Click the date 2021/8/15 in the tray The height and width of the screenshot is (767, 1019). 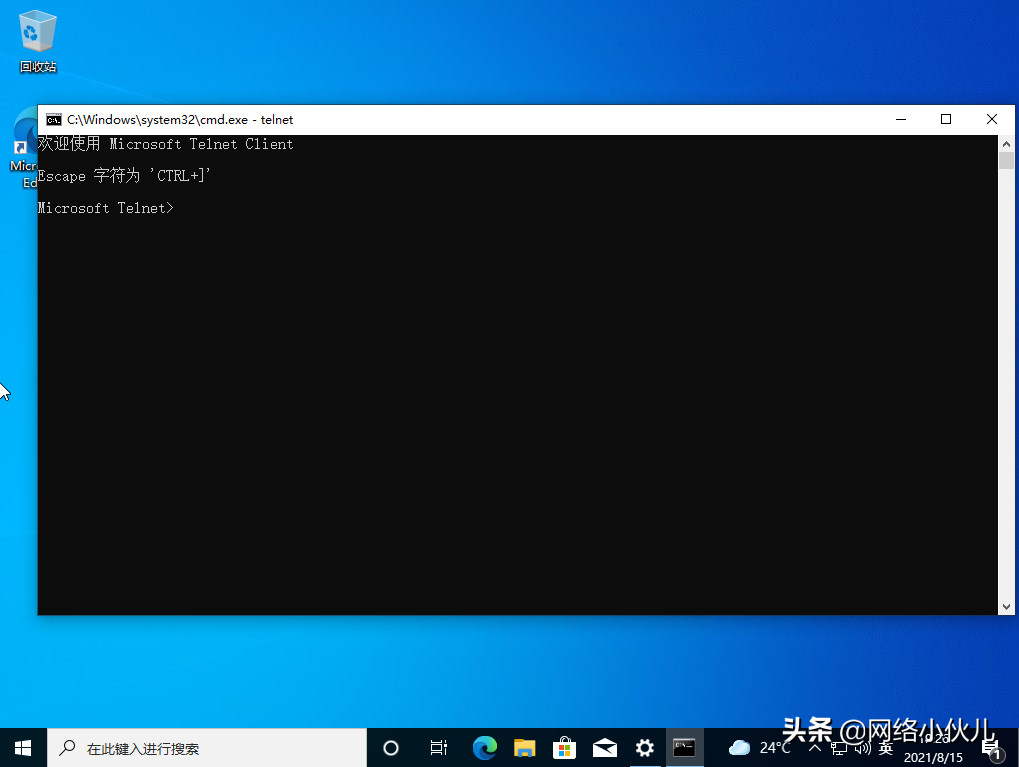click(x=935, y=755)
